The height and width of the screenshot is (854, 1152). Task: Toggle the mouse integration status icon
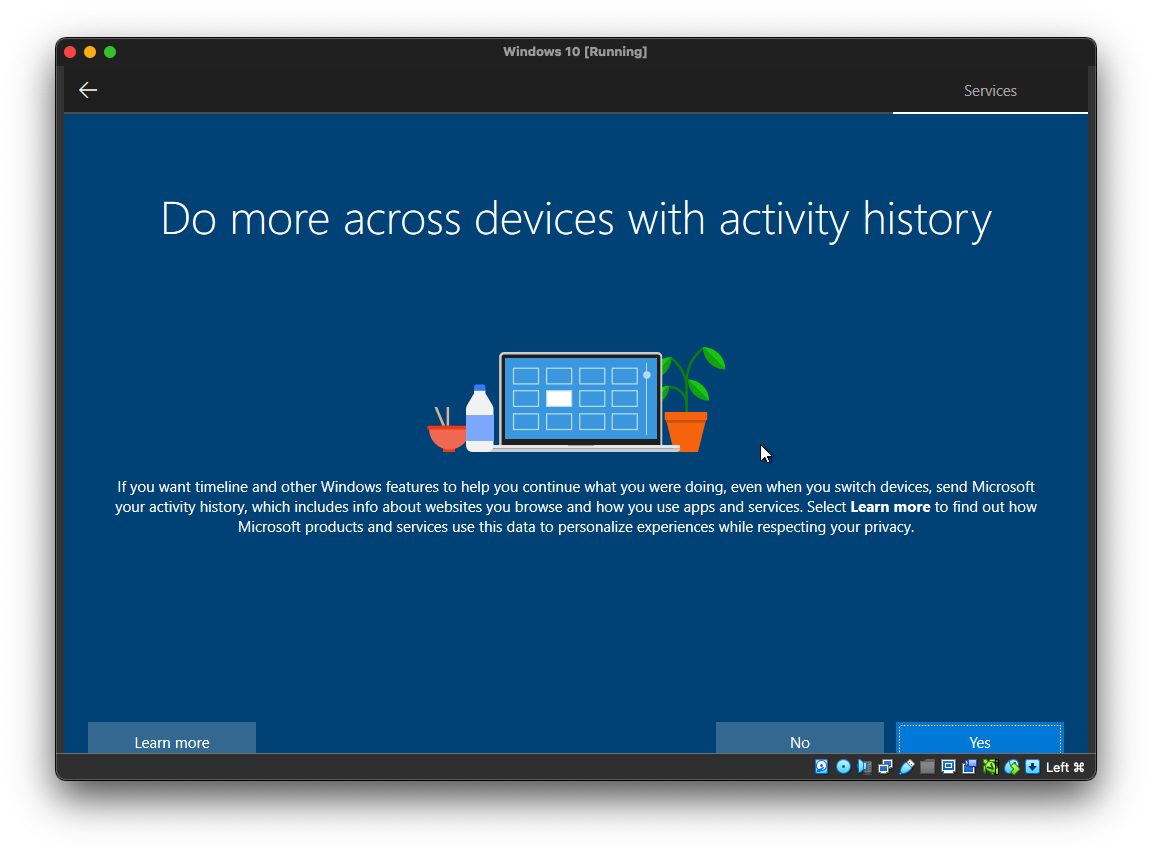pos(1012,767)
